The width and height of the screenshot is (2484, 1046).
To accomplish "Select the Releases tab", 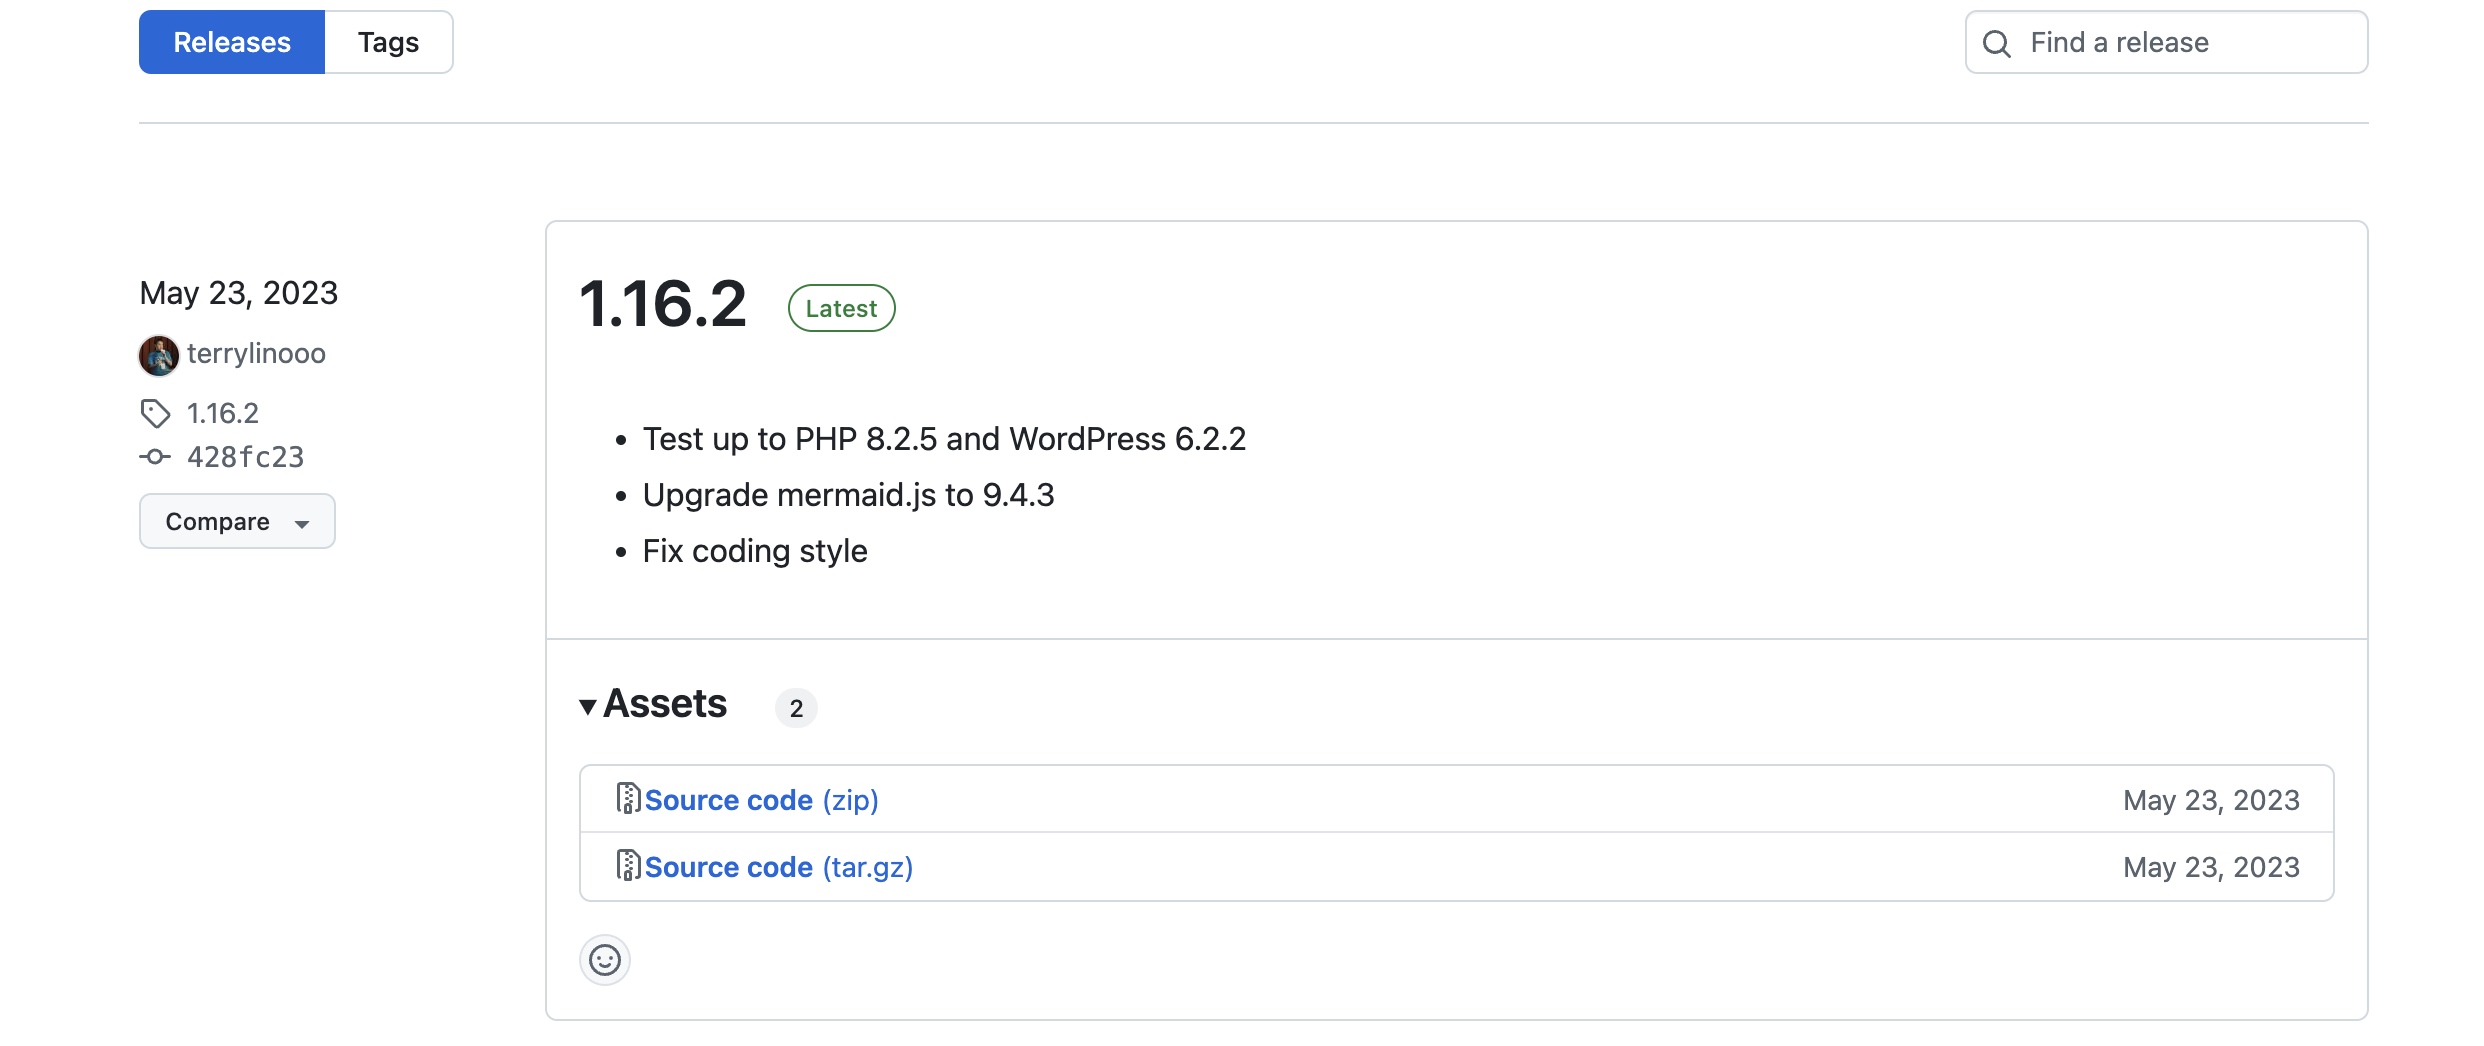I will click(231, 41).
